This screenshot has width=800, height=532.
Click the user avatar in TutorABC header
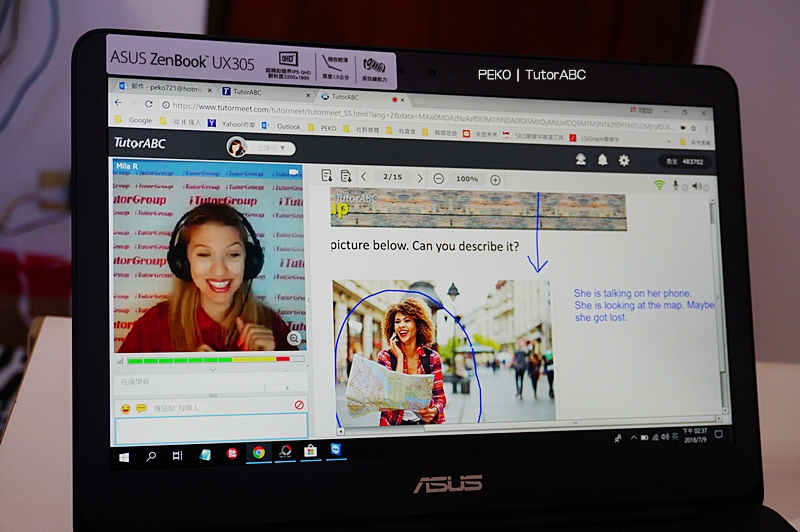[236, 147]
